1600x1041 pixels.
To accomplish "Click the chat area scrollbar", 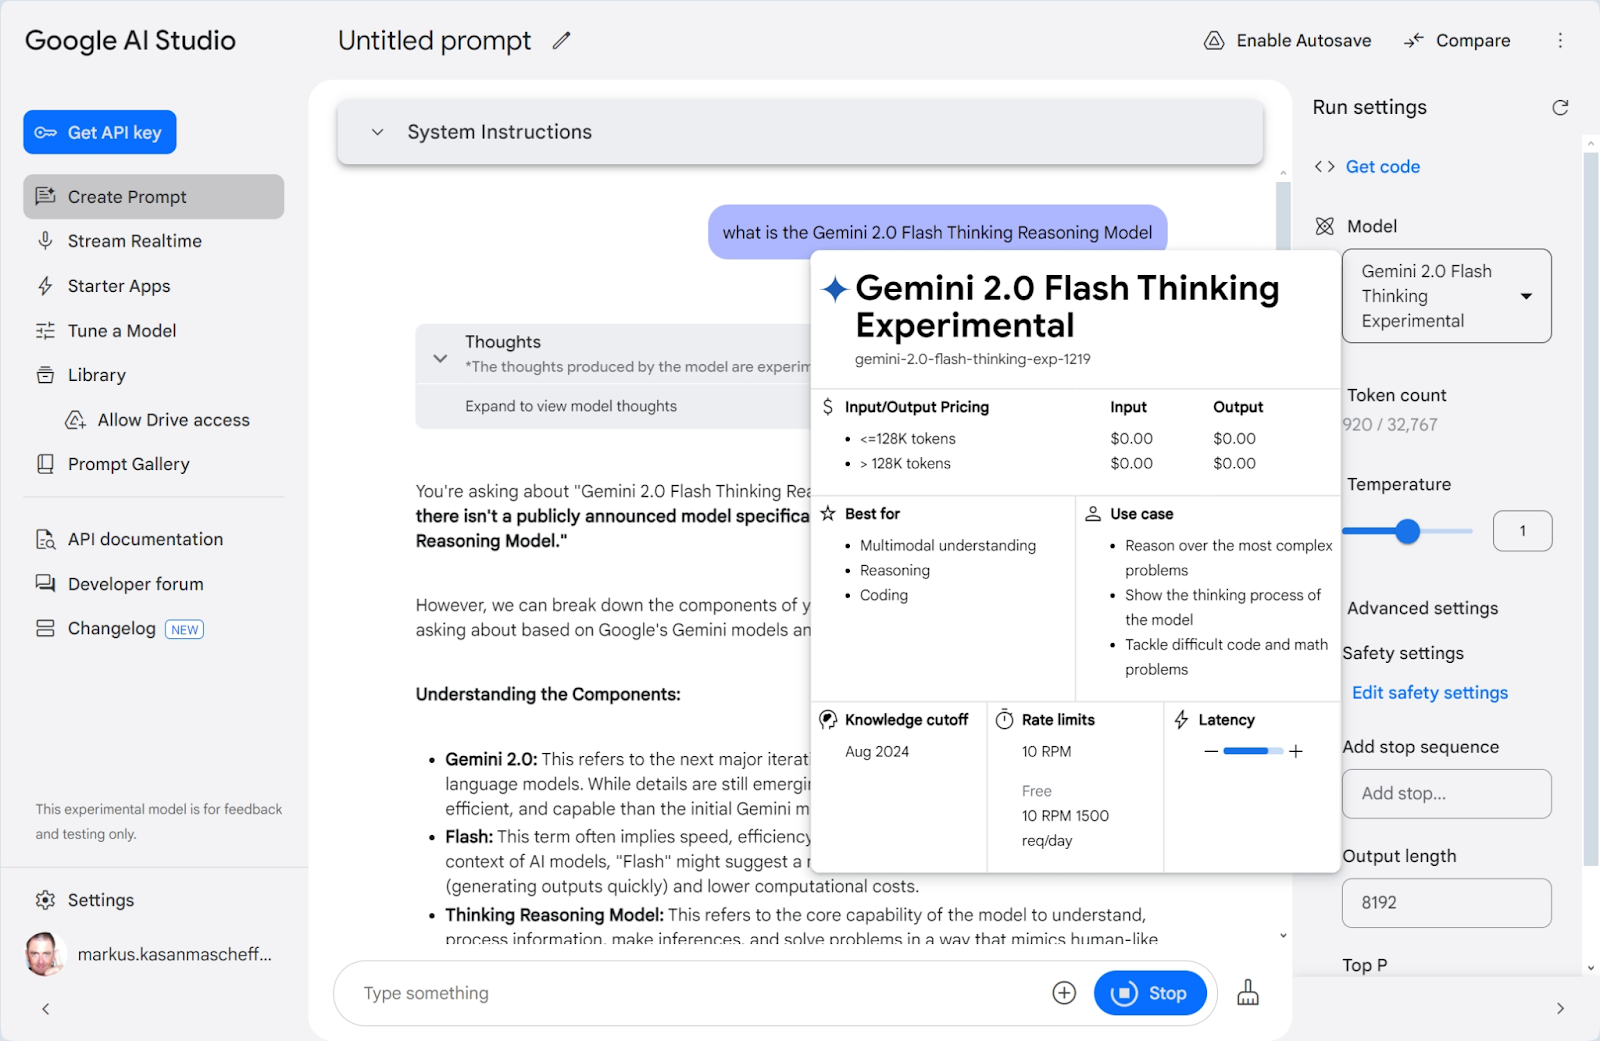I will pyautogui.click(x=1283, y=215).
